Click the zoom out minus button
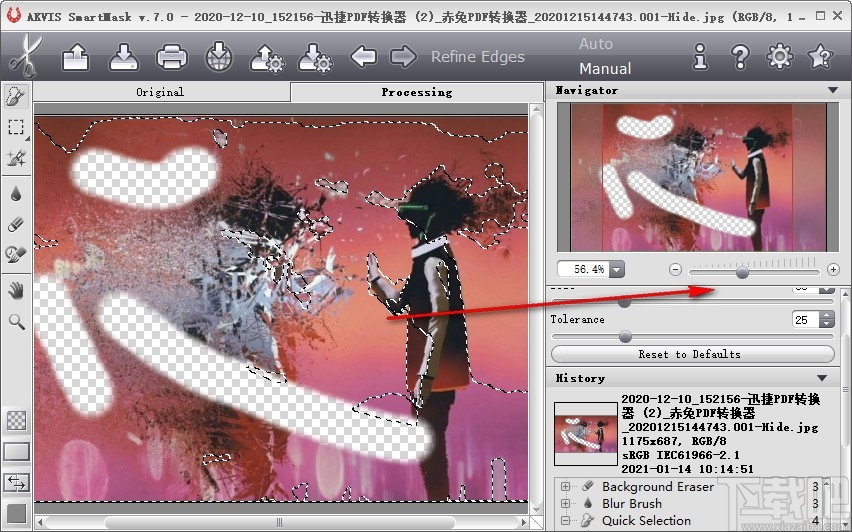This screenshot has width=852, height=532. point(675,270)
